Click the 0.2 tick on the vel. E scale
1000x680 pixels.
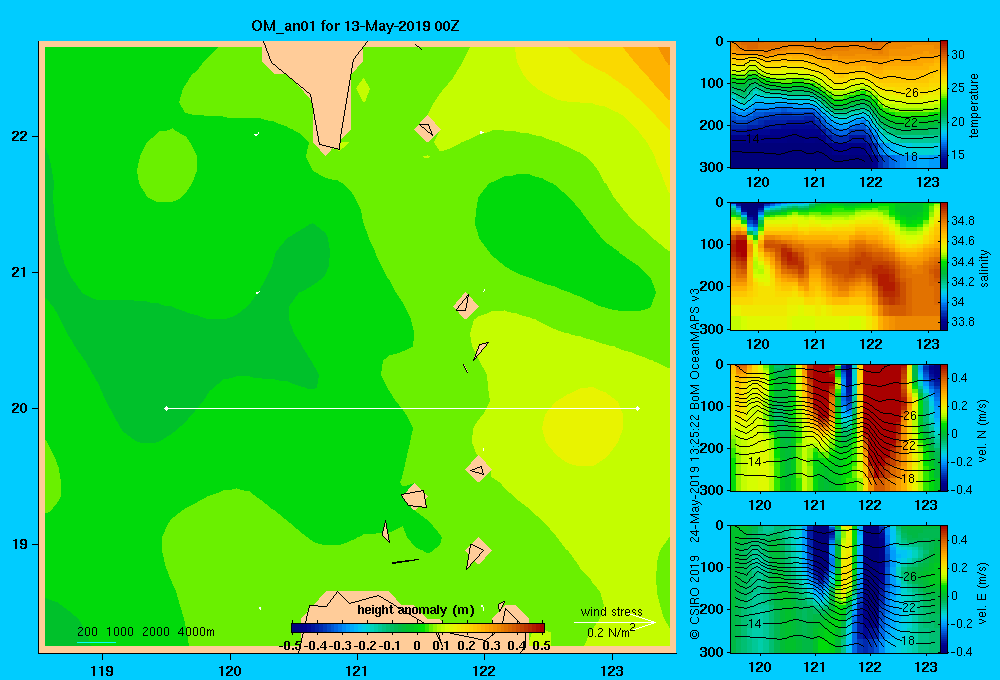[960, 568]
